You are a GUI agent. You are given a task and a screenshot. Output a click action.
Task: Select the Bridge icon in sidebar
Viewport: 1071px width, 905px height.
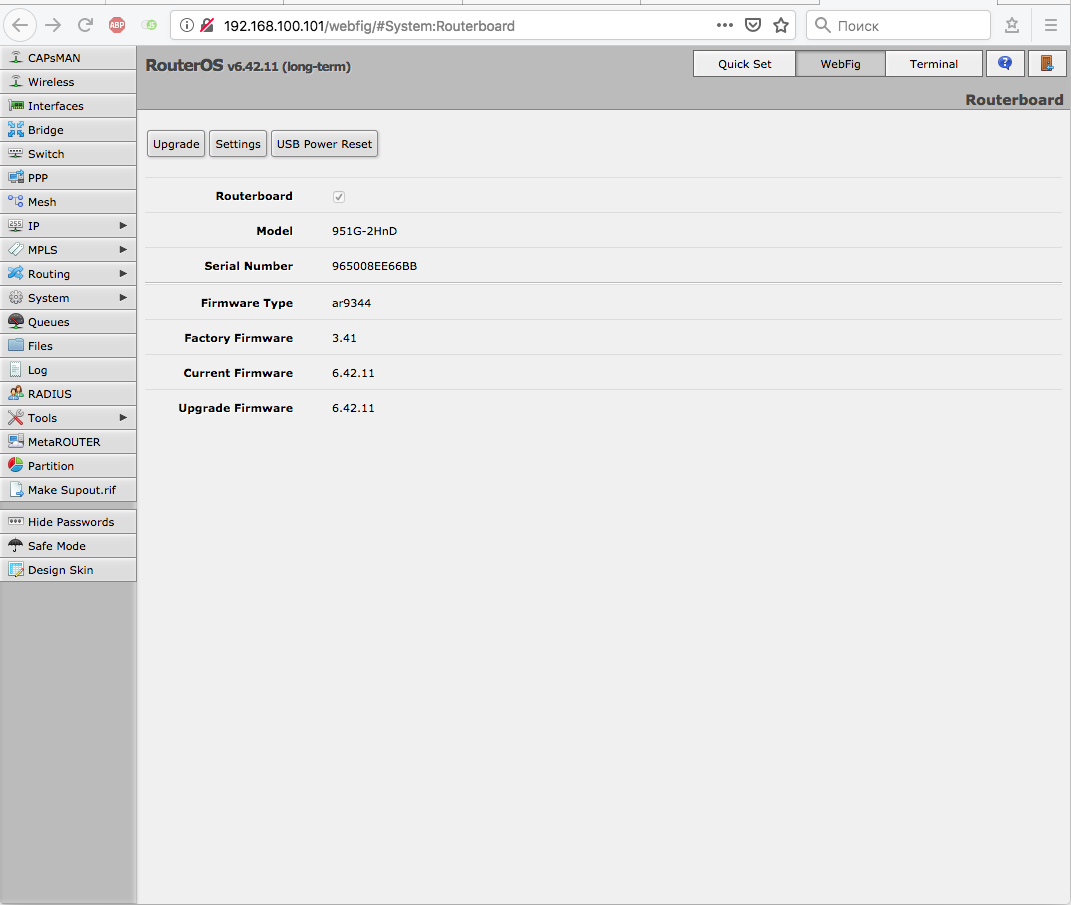tap(15, 130)
